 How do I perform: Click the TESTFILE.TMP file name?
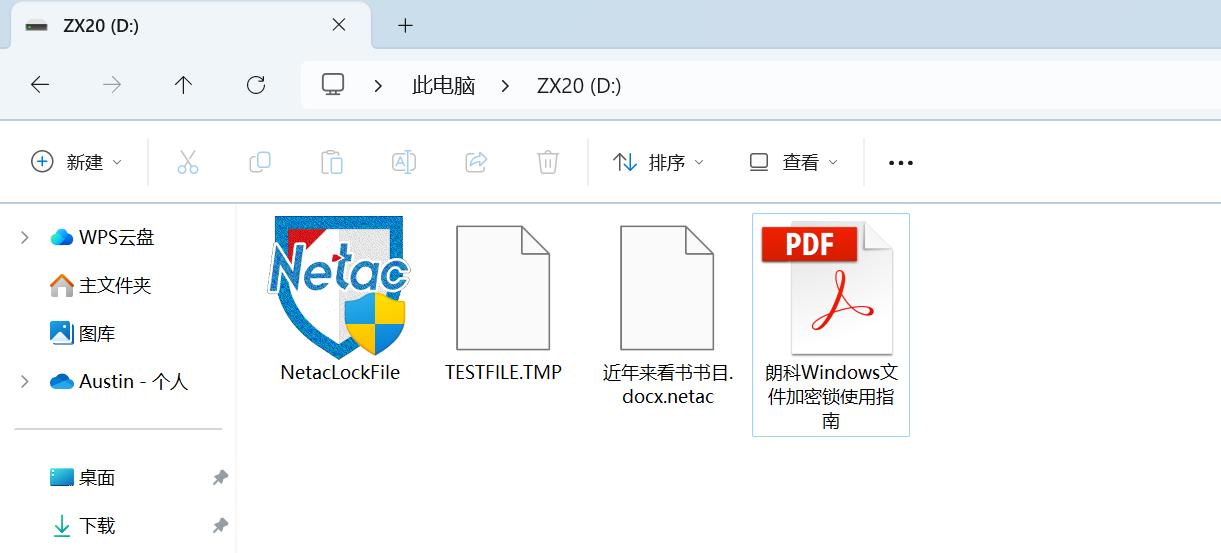[503, 372]
